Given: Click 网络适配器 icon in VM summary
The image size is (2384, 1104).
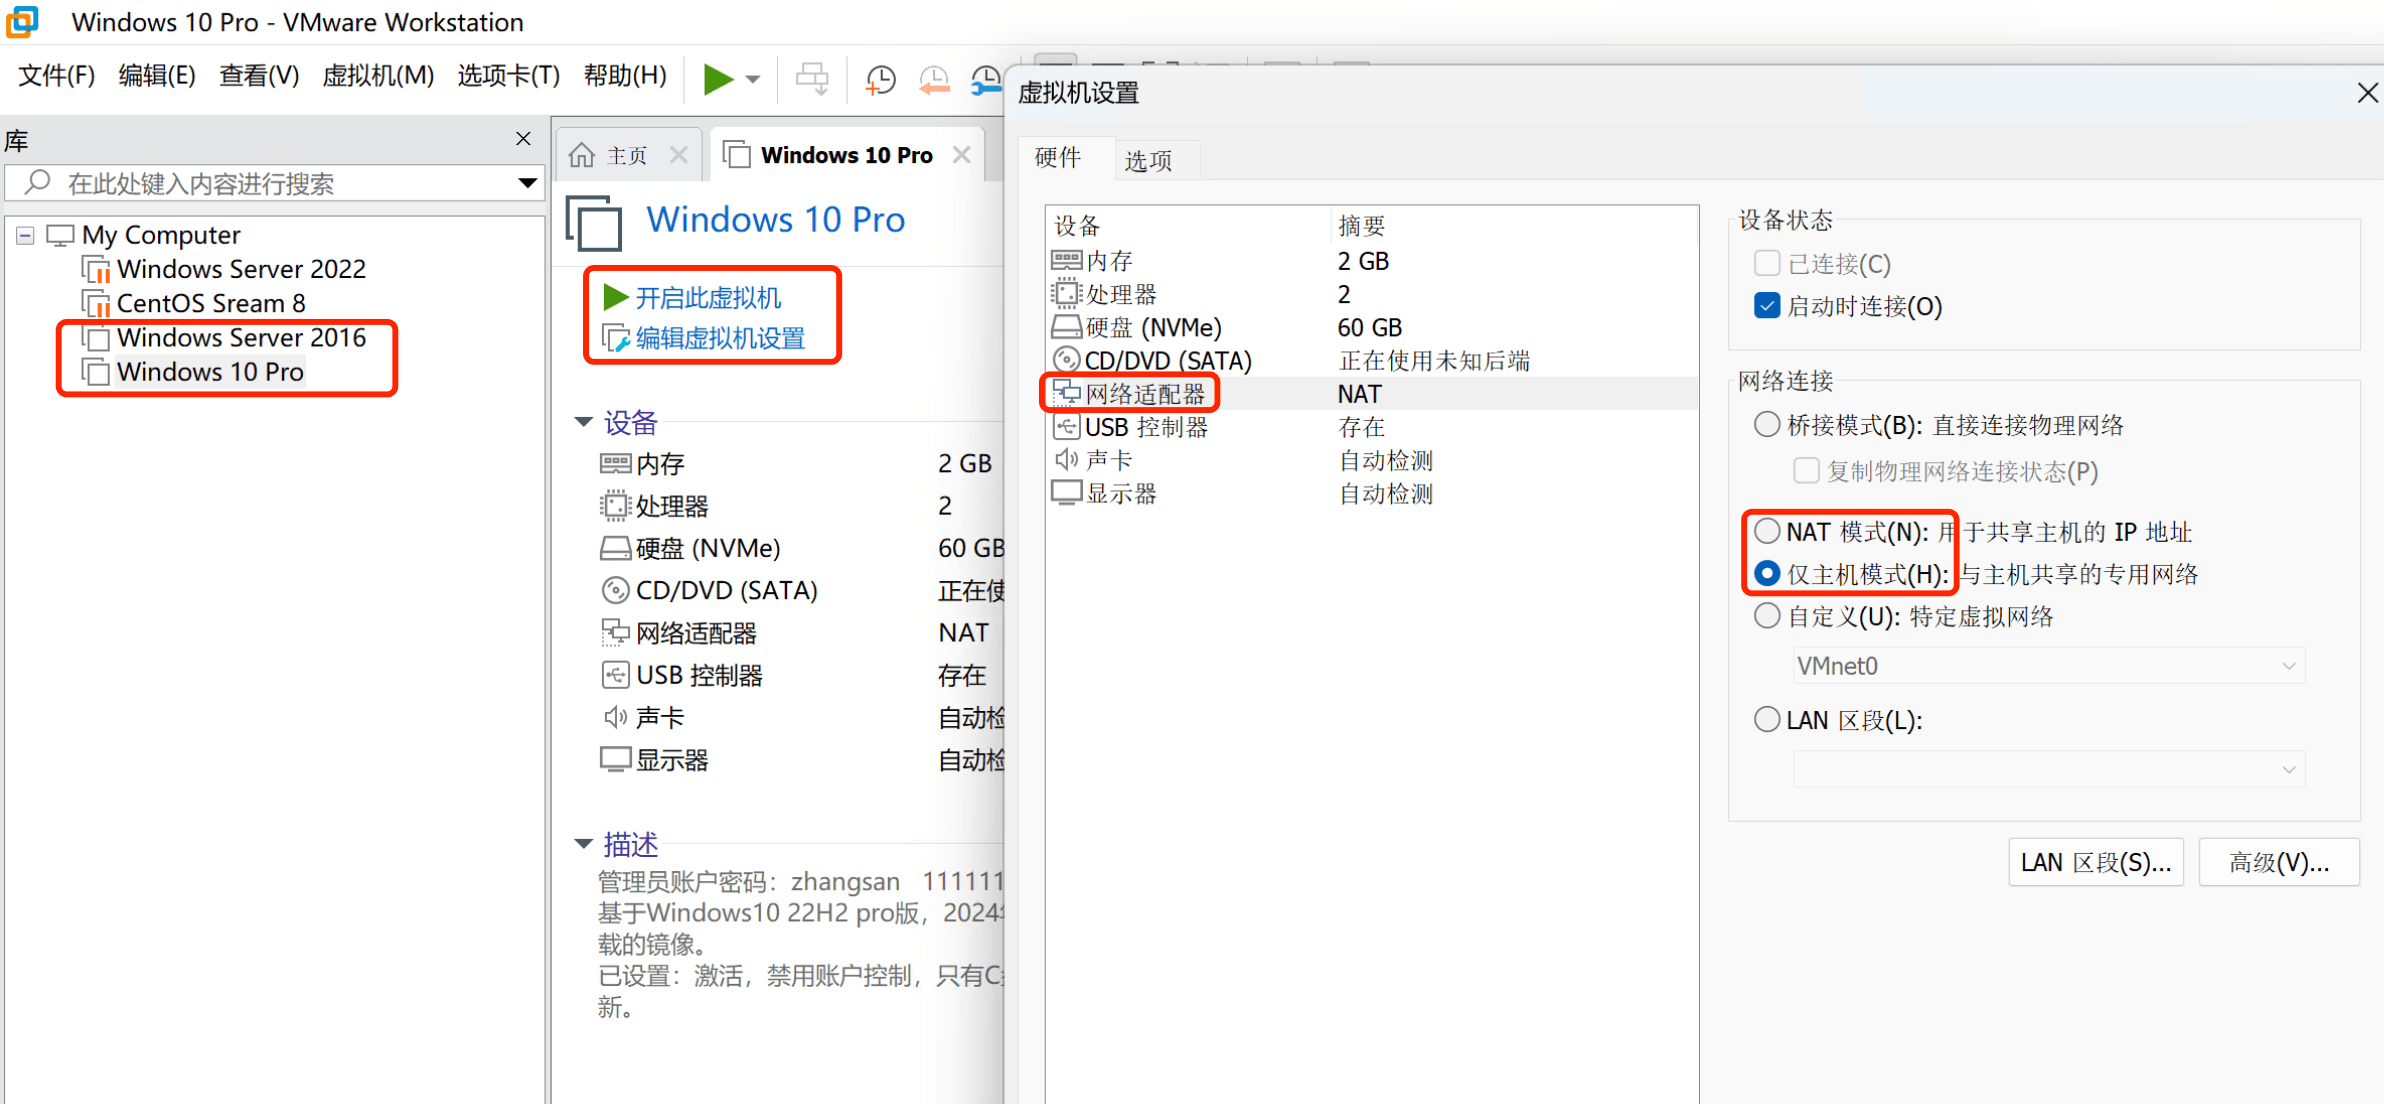Looking at the screenshot, I should [x=615, y=632].
